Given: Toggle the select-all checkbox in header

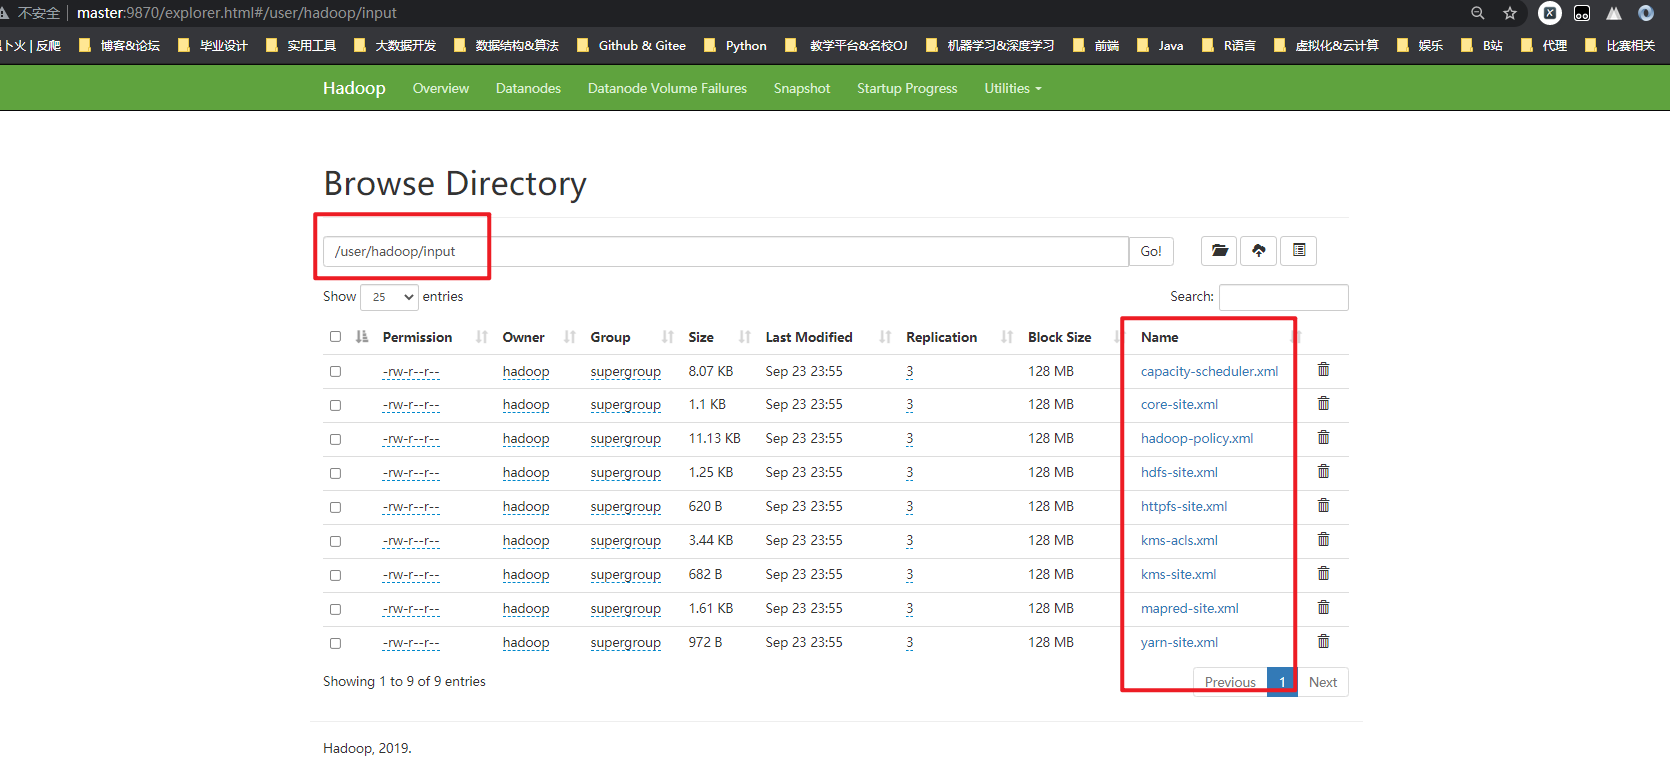Looking at the screenshot, I should click(x=335, y=337).
